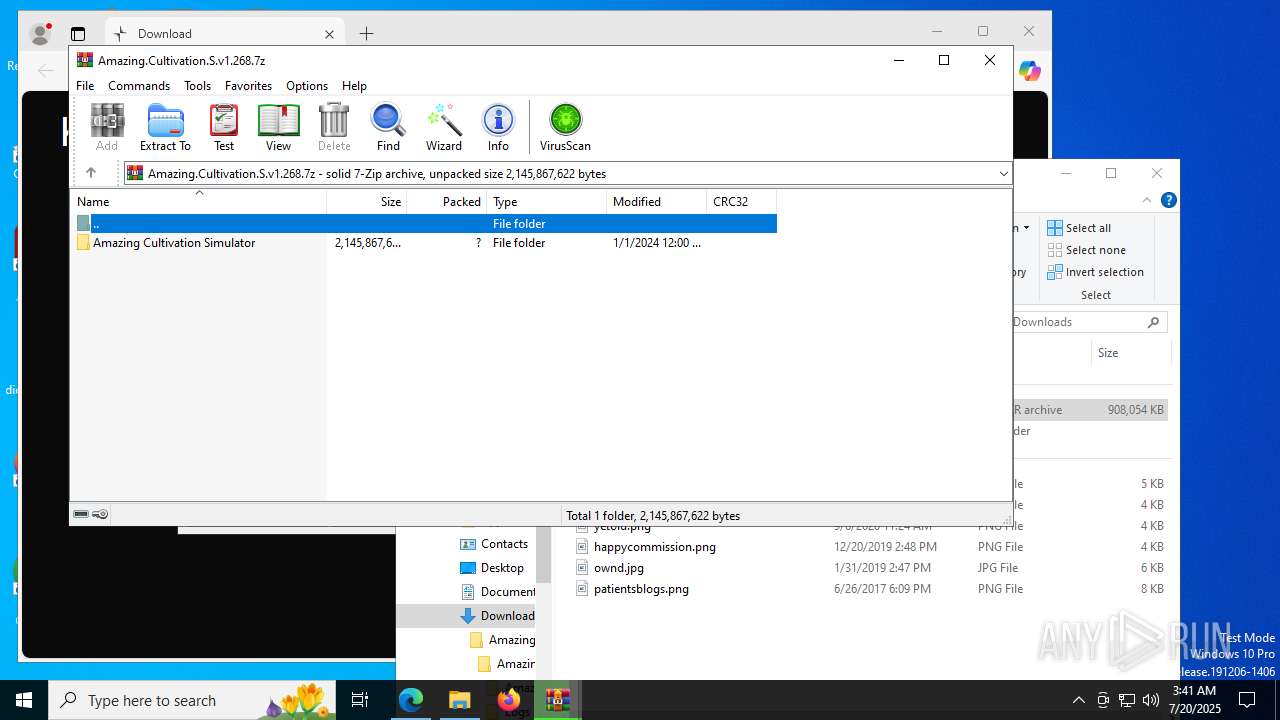
Task: Click the 908,054 KB archive row
Action: coord(1090,410)
